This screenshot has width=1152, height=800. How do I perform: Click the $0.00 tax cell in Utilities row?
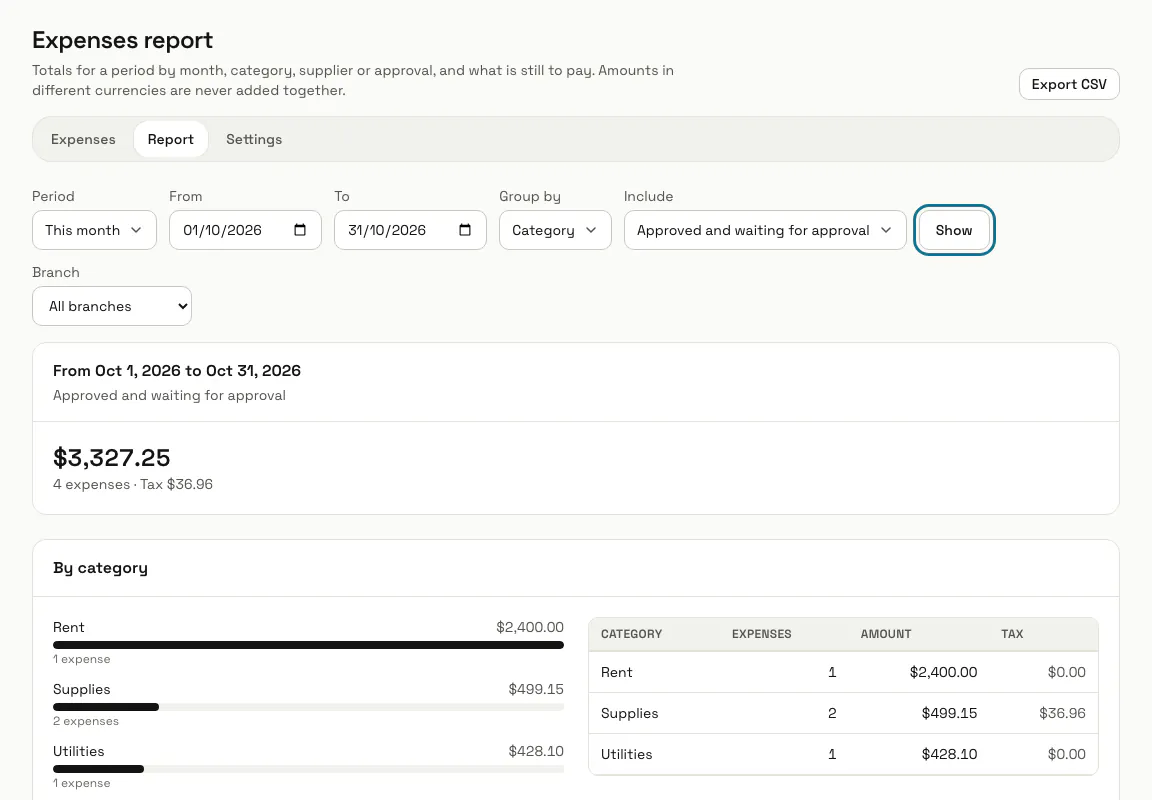(x=1066, y=754)
